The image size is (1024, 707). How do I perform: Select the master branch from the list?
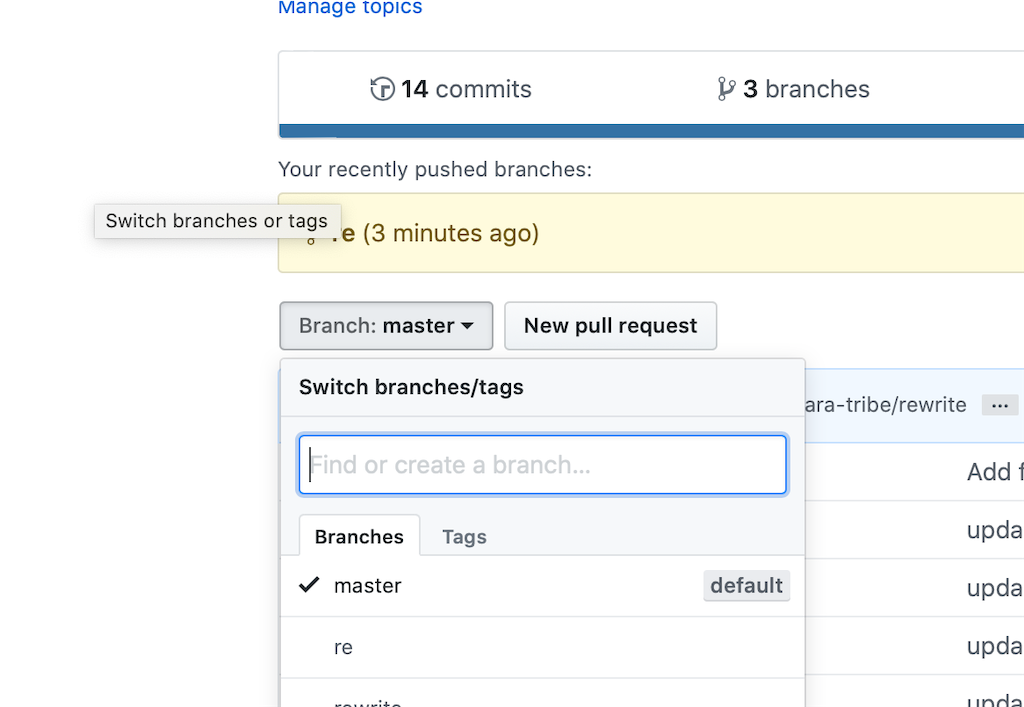(x=542, y=586)
